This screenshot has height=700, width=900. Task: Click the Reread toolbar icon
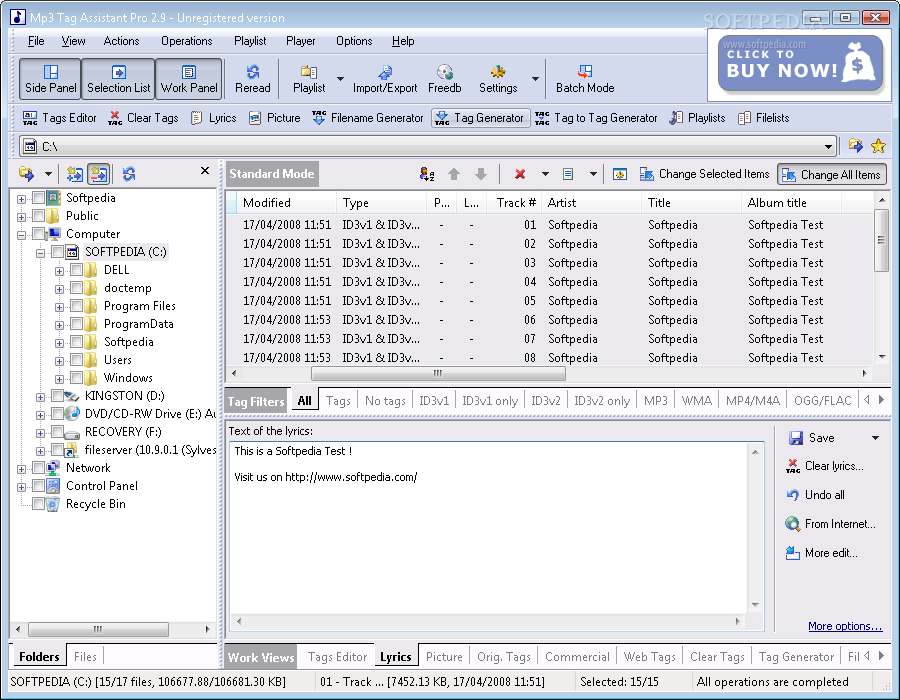point(253,79)
